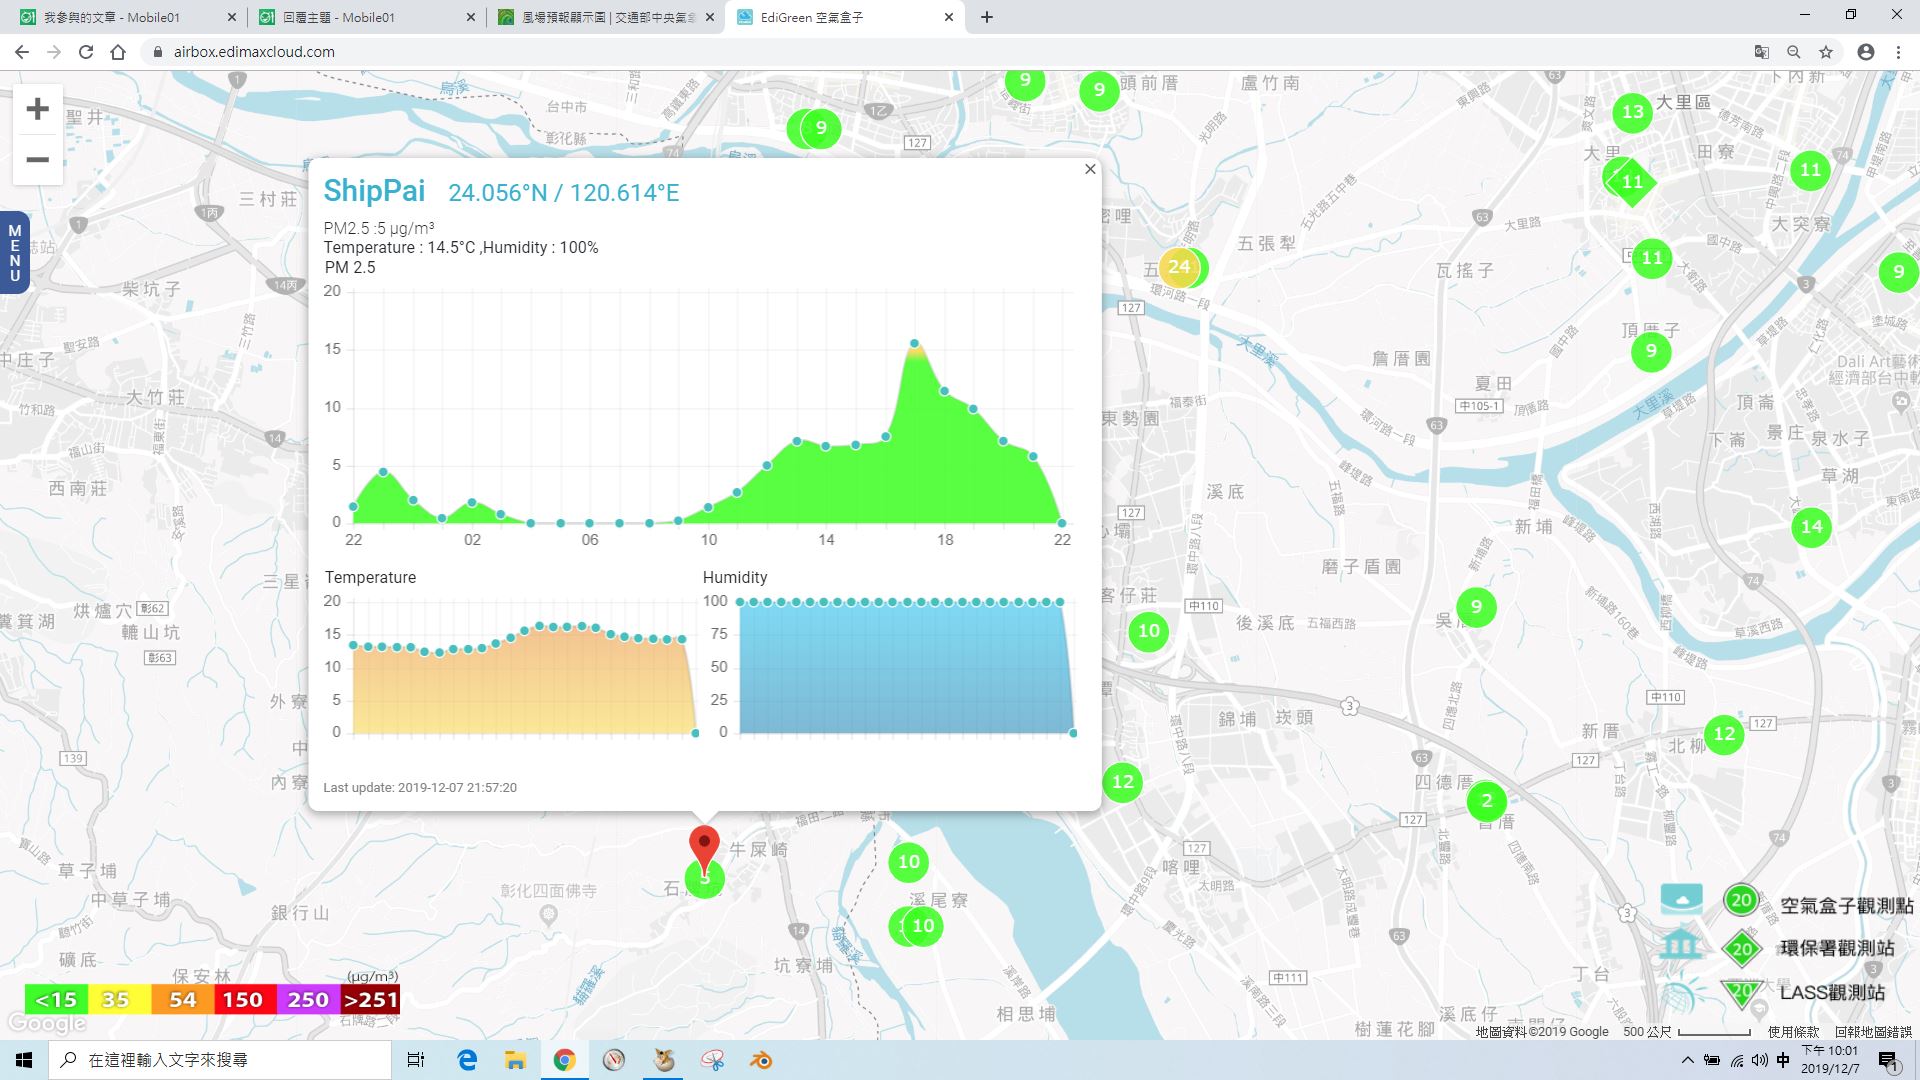1920x1080 pixels.
Task: Click the green <15 color scale swatch
Action: (x=56, y=999)
